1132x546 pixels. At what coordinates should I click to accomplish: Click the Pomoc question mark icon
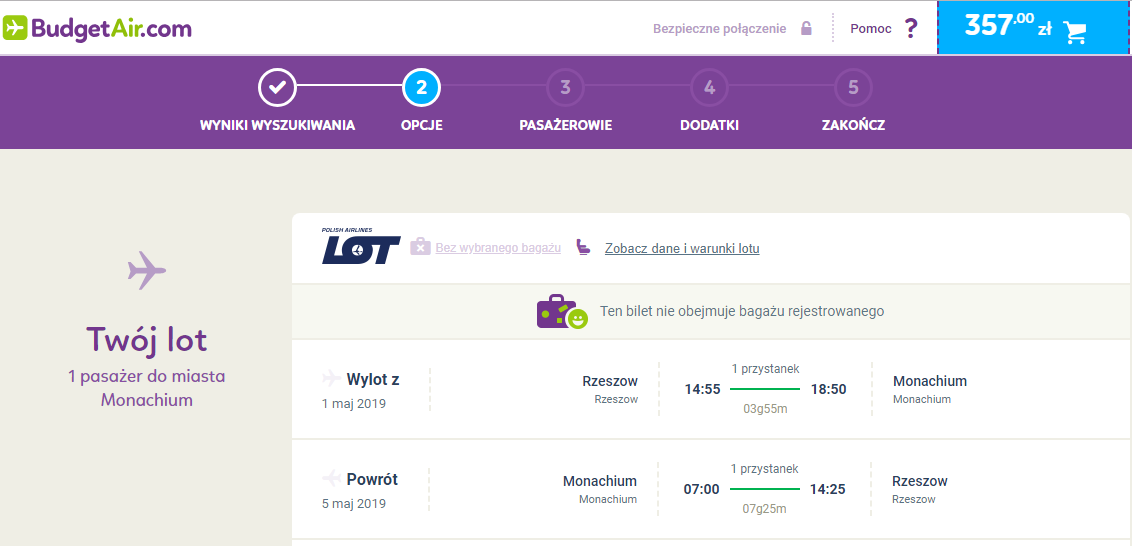(x=911, y=29)
